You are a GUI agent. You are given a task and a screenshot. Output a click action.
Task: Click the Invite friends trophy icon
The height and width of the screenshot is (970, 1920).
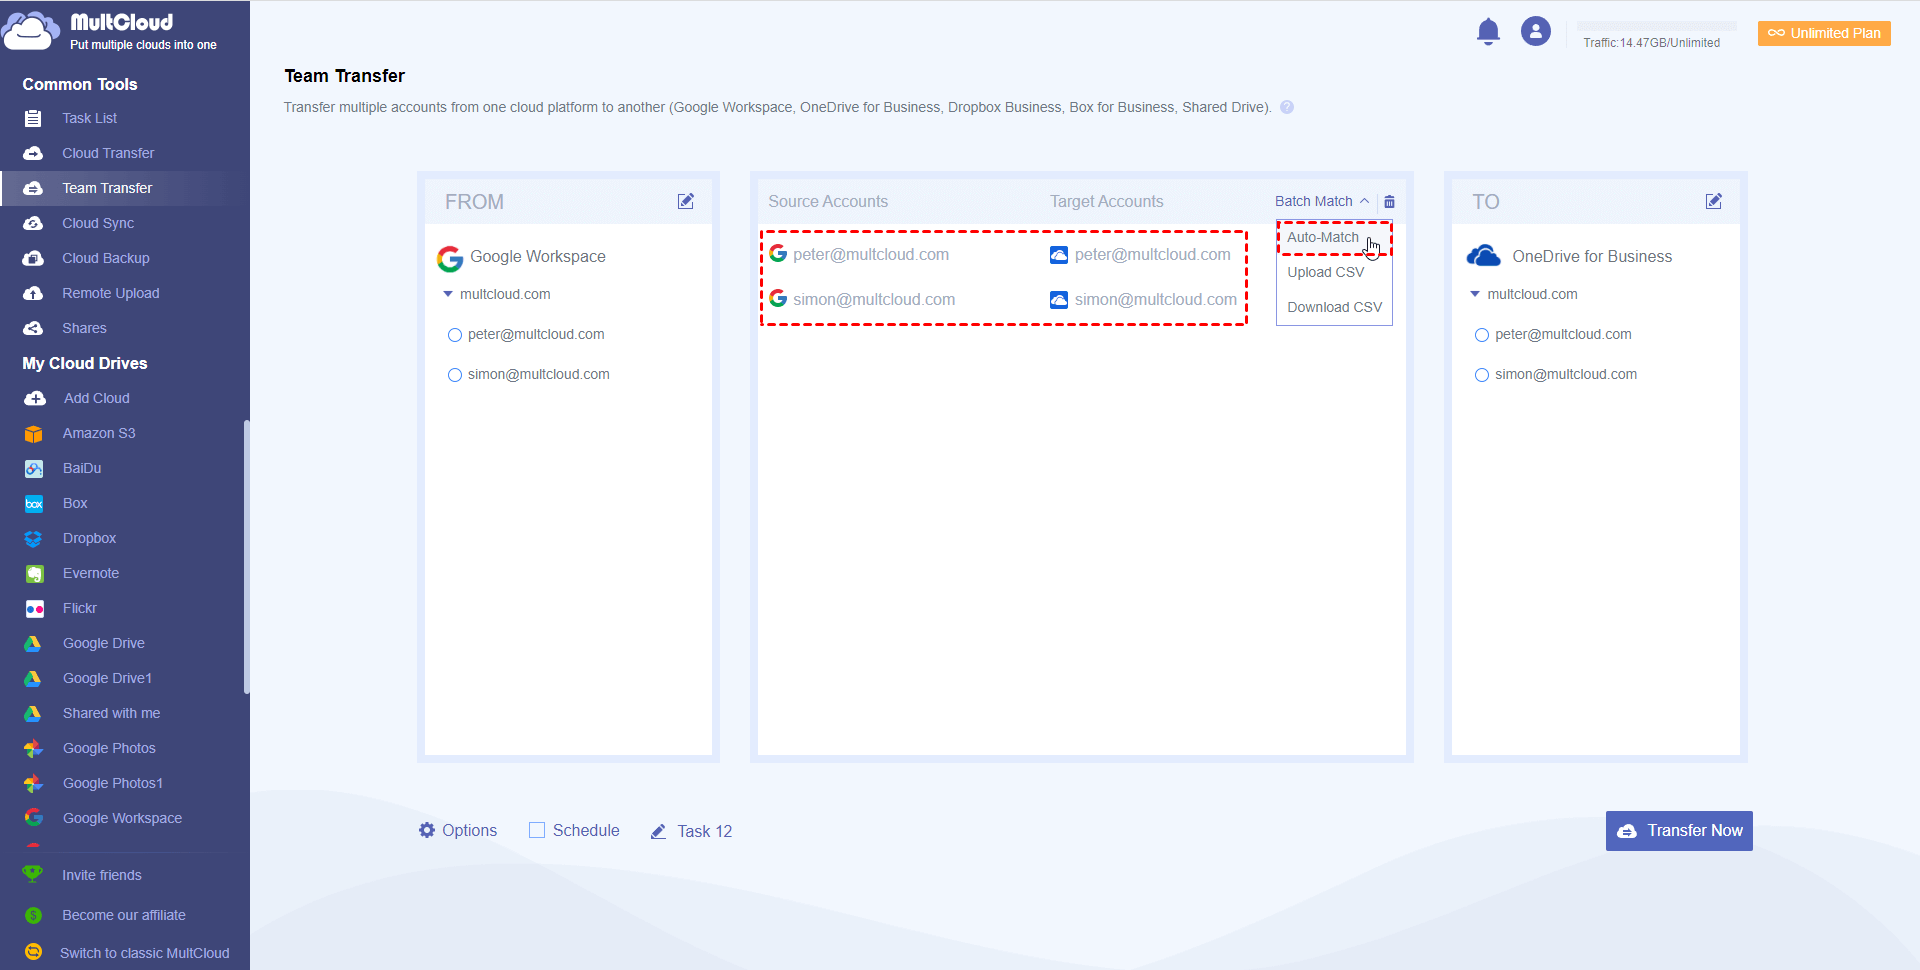[33, 874]
